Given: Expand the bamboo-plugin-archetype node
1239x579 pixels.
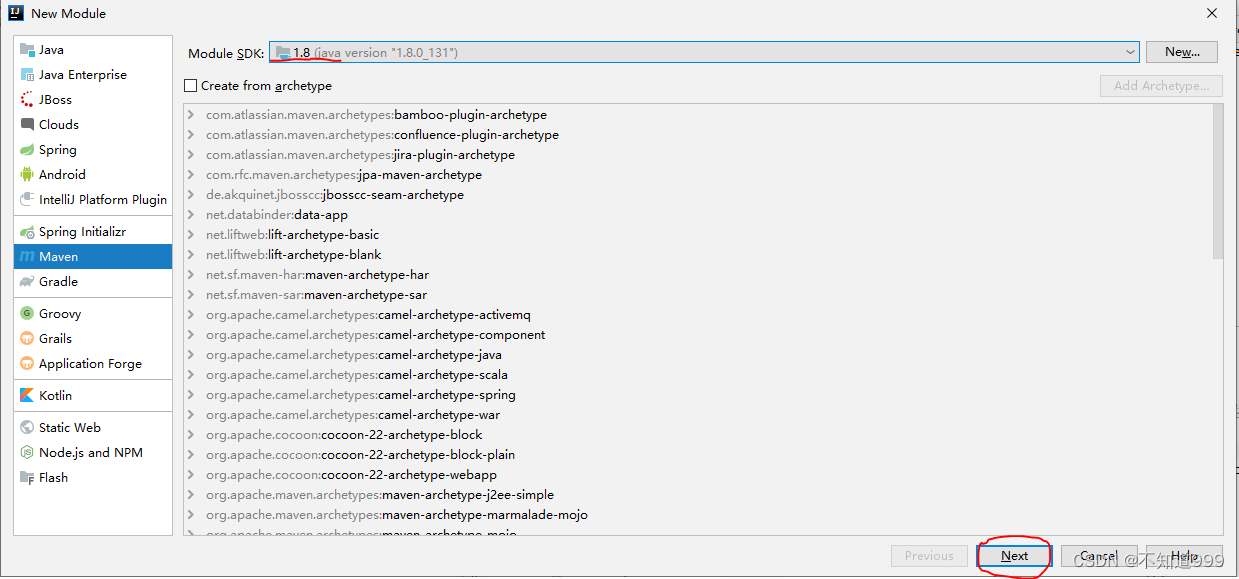Looking at the screenshot, I should coord(191,115).
